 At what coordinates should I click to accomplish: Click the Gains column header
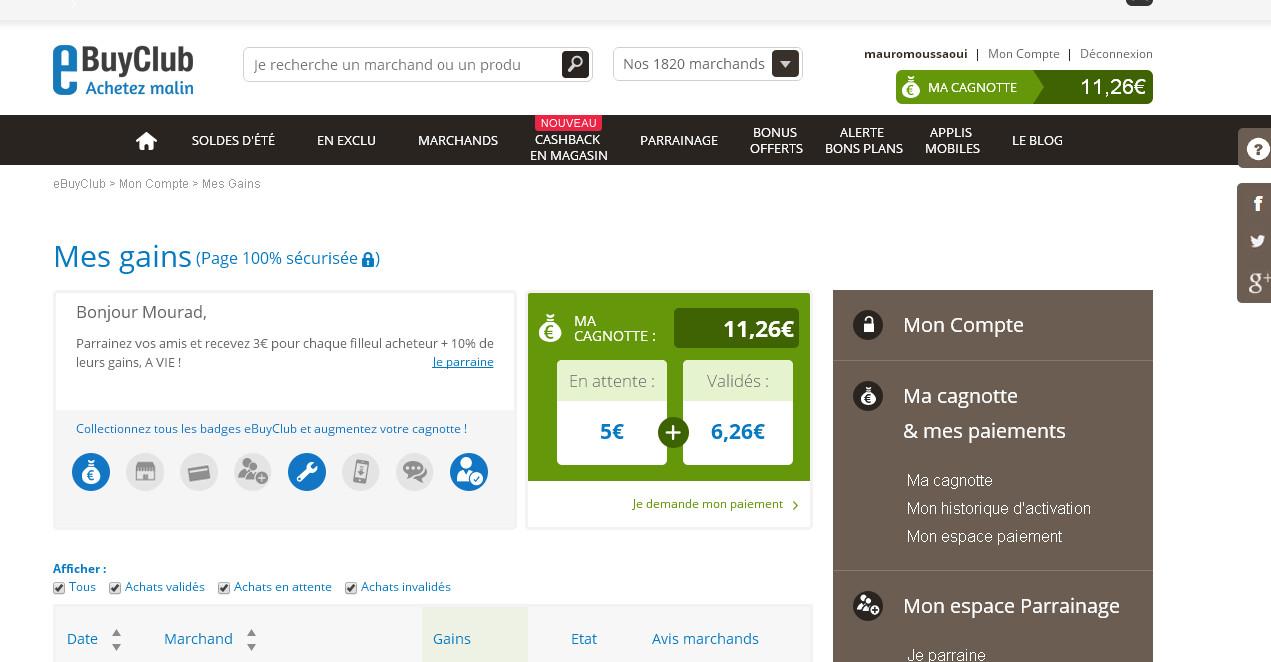tap(452, 639)
